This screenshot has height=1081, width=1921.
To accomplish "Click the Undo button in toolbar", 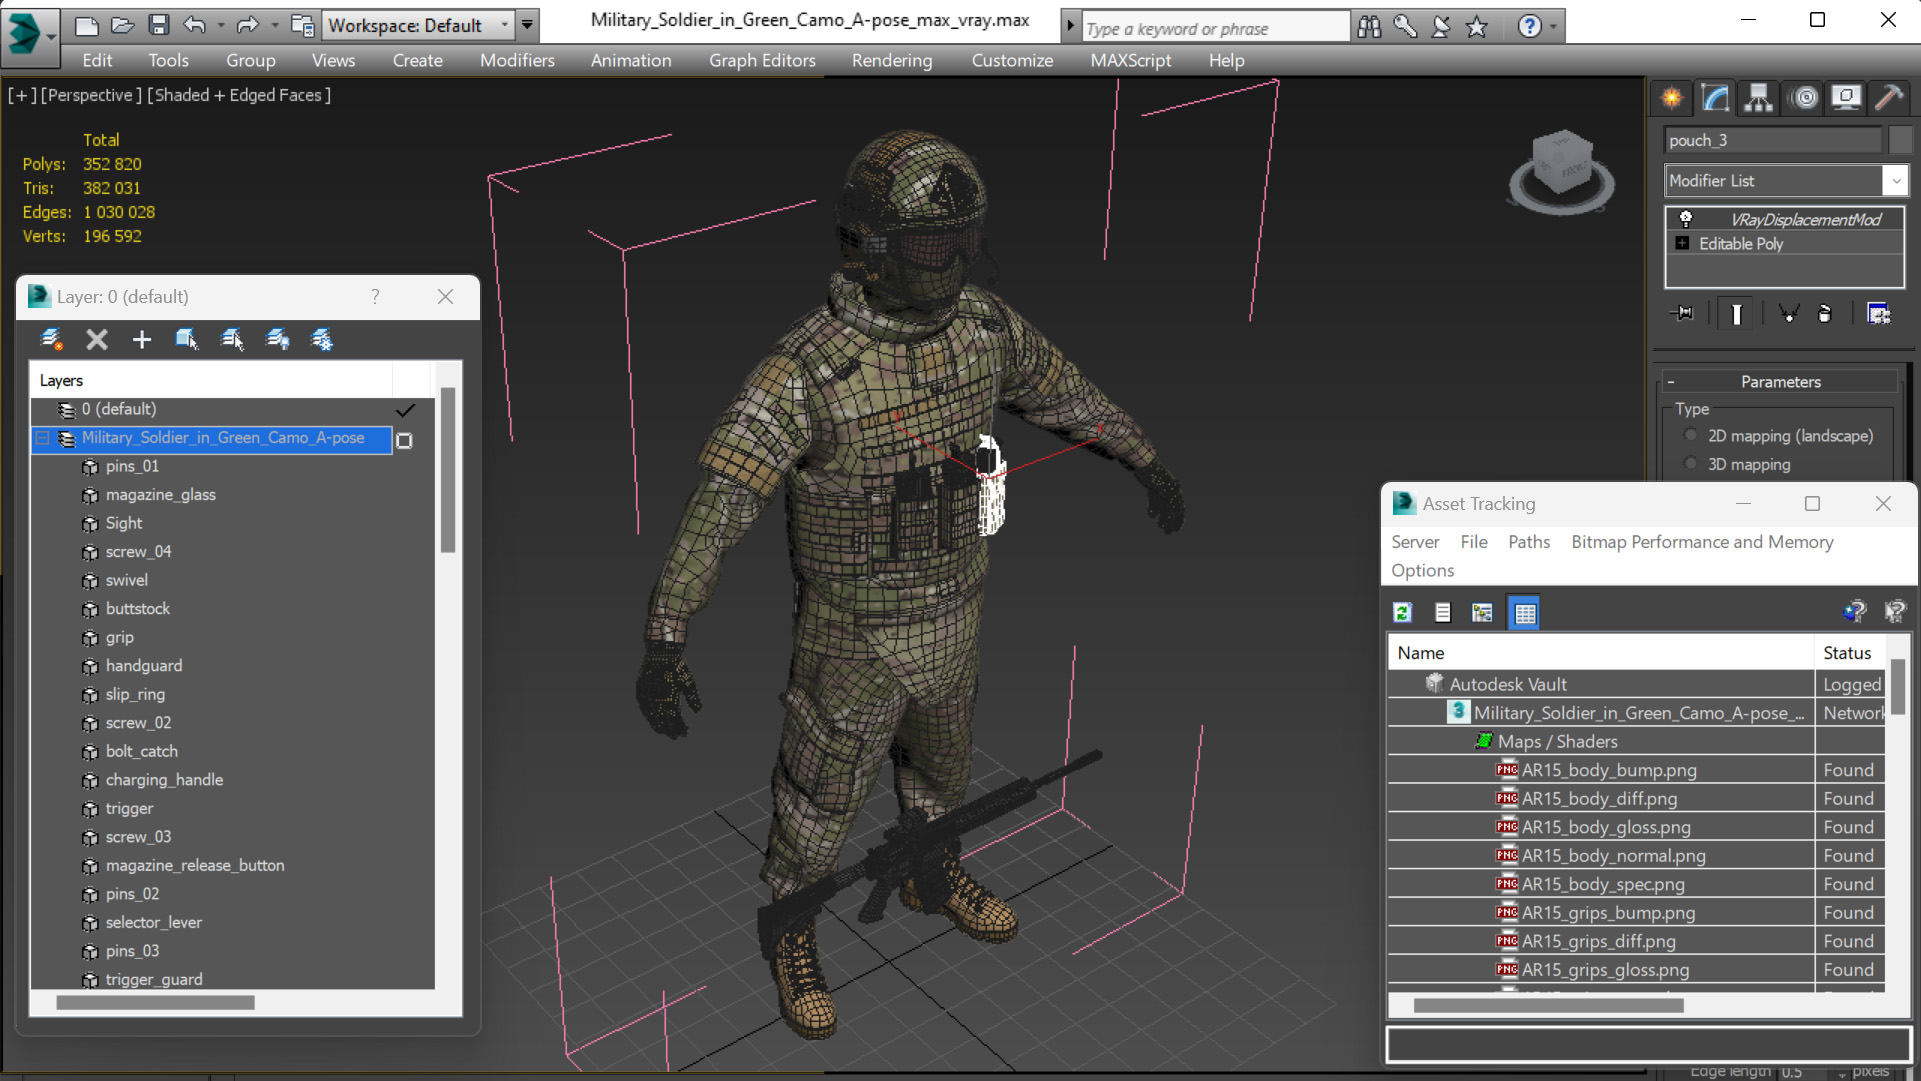I will coord(195,25).
